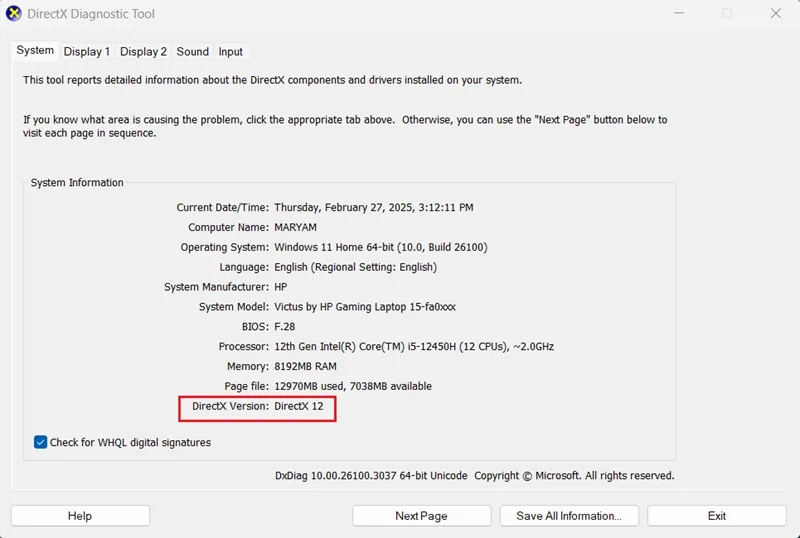Click the DirectX 12 version value
The image size is (800, 538).
point(299,406)
